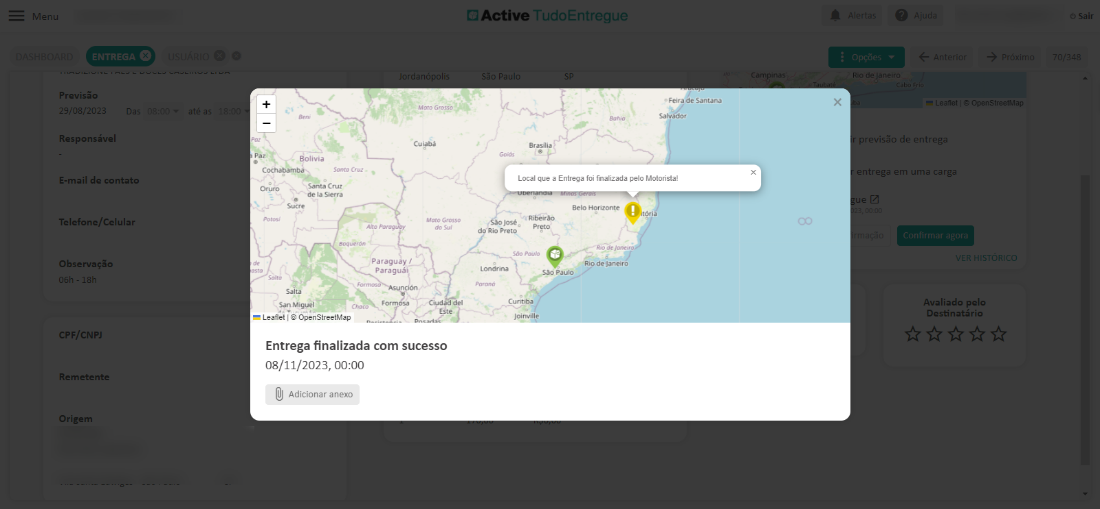Rate three stars under Avaliado pelo Destinatário
Viewport: 1100px width, 509px height.
955,334
